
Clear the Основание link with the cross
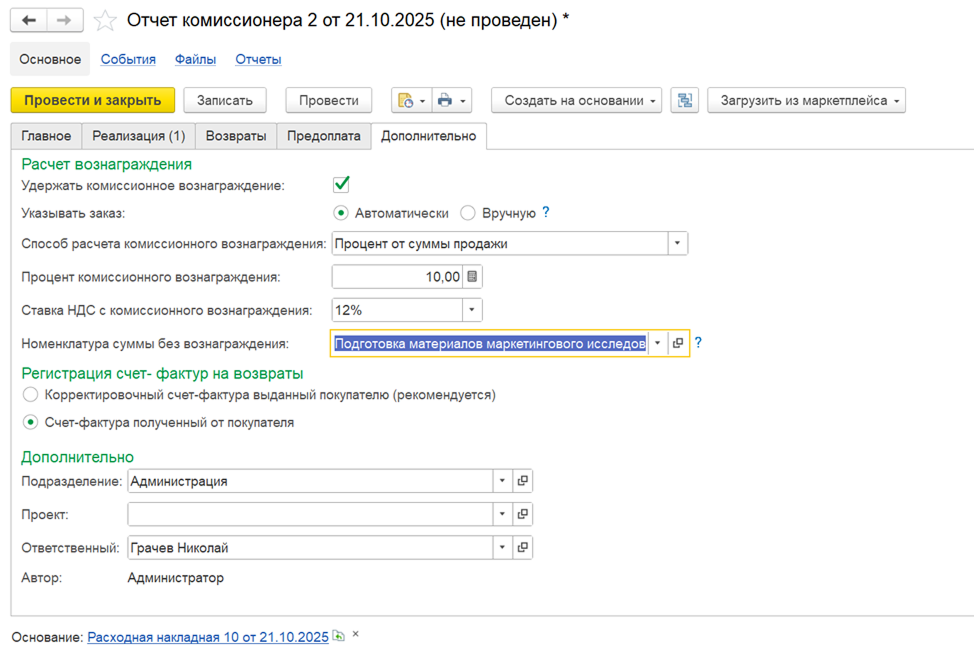click(x=355, y=634)
